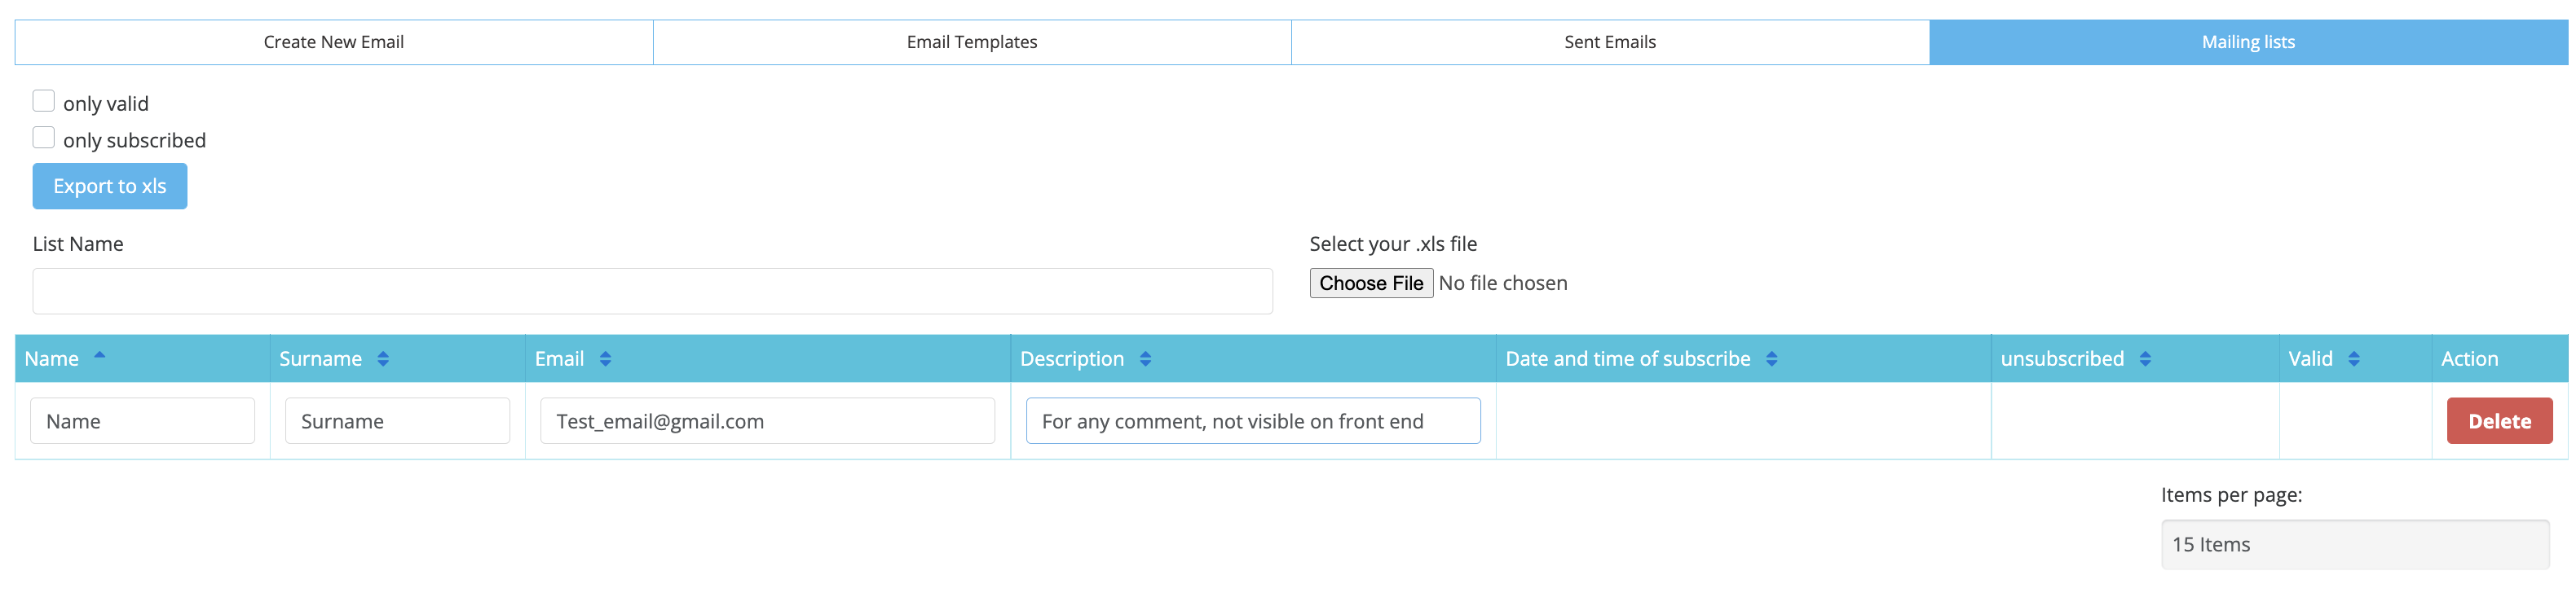Sort the Description column via its arrows
This screenshot has width=2576, height=593.
[x=1145, y=359]
